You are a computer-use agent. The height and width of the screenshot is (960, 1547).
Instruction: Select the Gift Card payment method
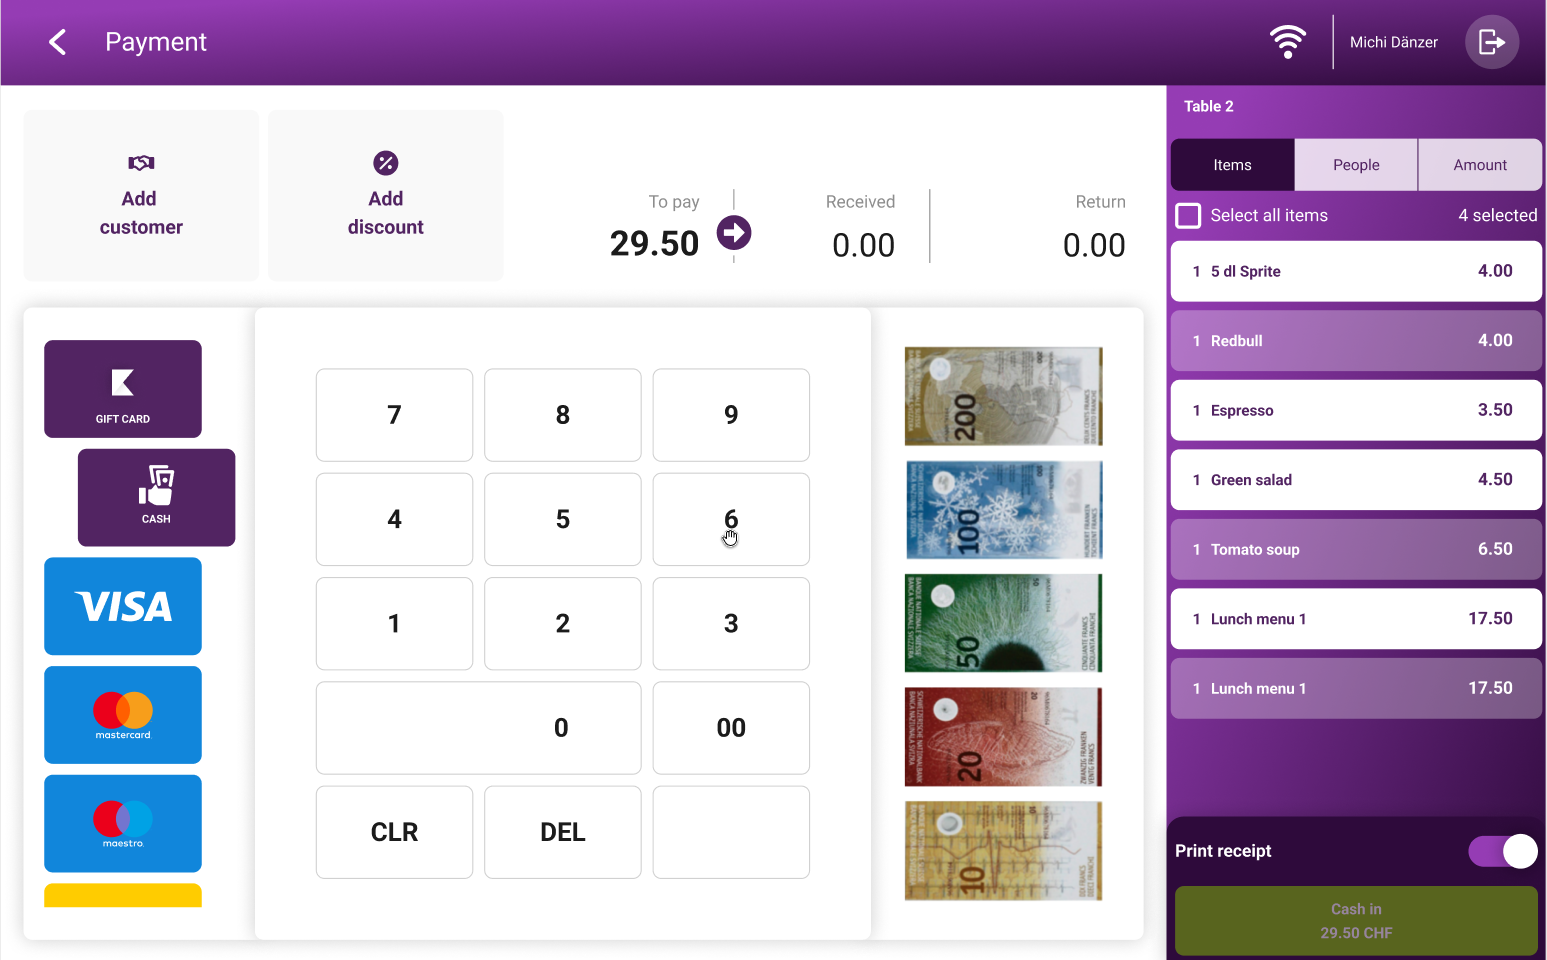123,389
